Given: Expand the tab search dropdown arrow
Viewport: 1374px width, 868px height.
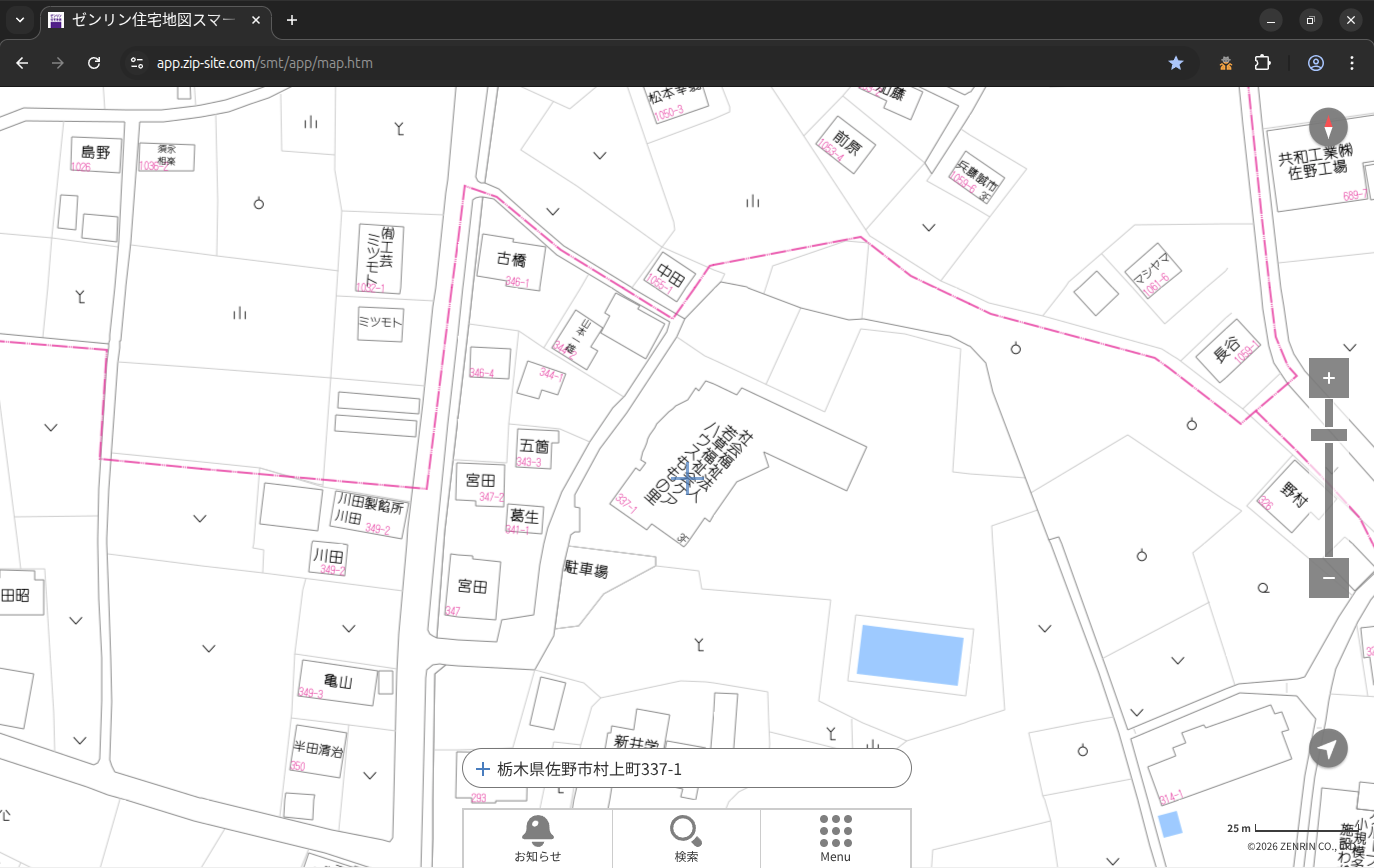Looking at the screenshot, I should point(20,20).
